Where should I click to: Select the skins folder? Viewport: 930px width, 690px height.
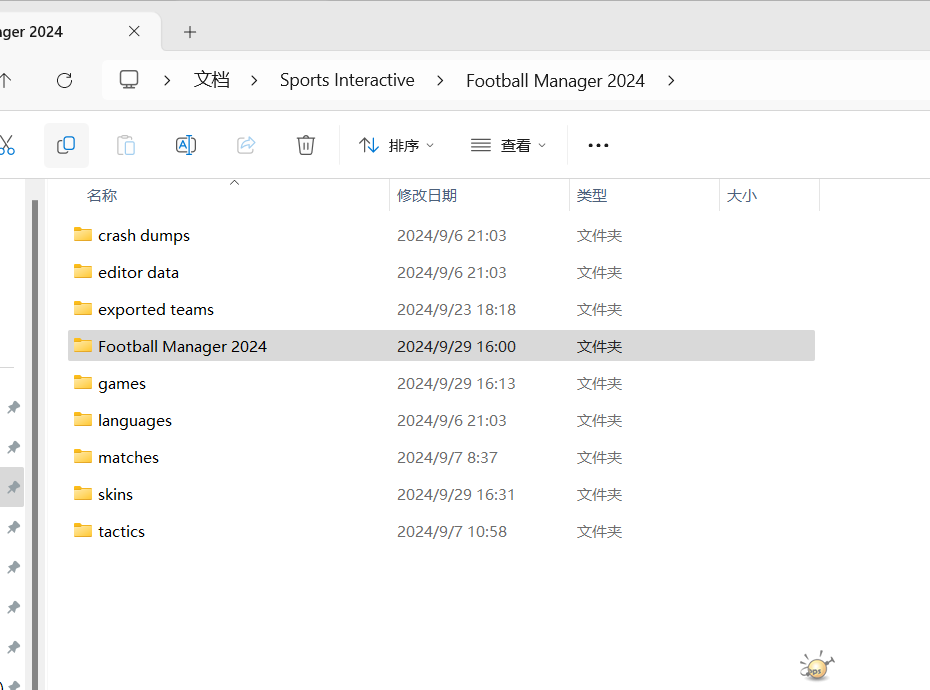click(x=115, y=494)
